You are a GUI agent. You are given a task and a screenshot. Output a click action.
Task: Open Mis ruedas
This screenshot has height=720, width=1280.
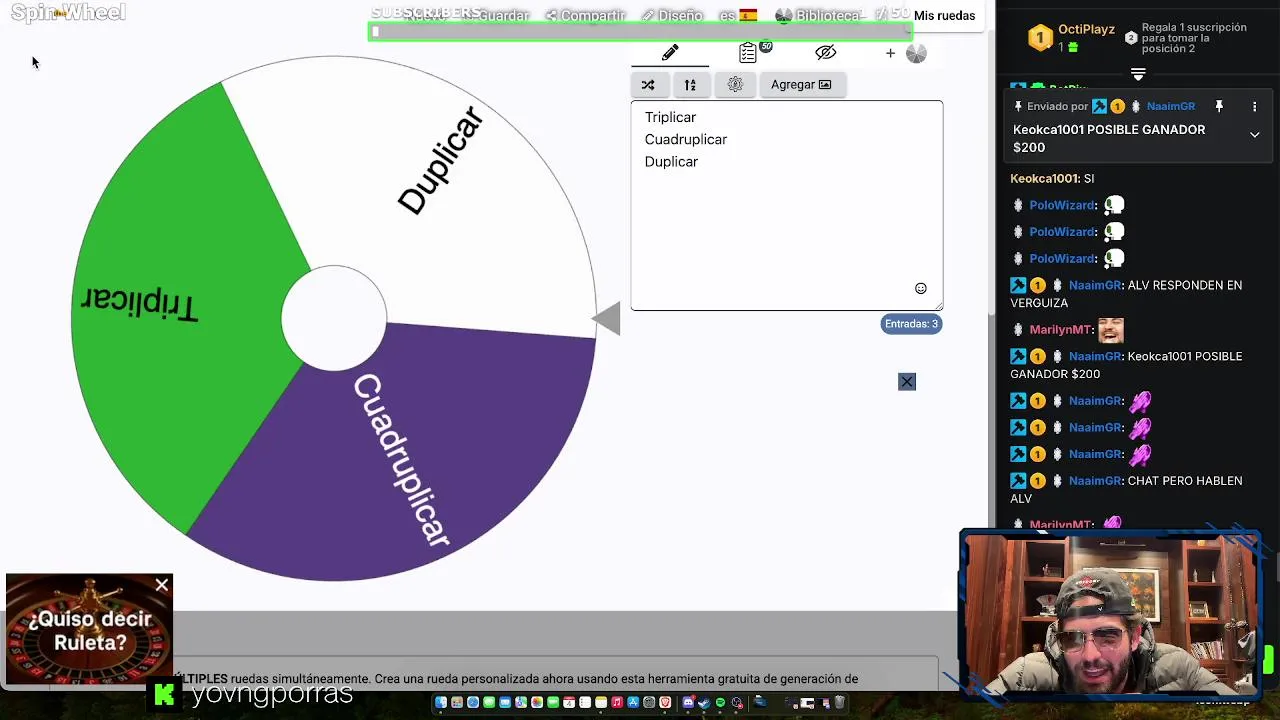(944, 16)
